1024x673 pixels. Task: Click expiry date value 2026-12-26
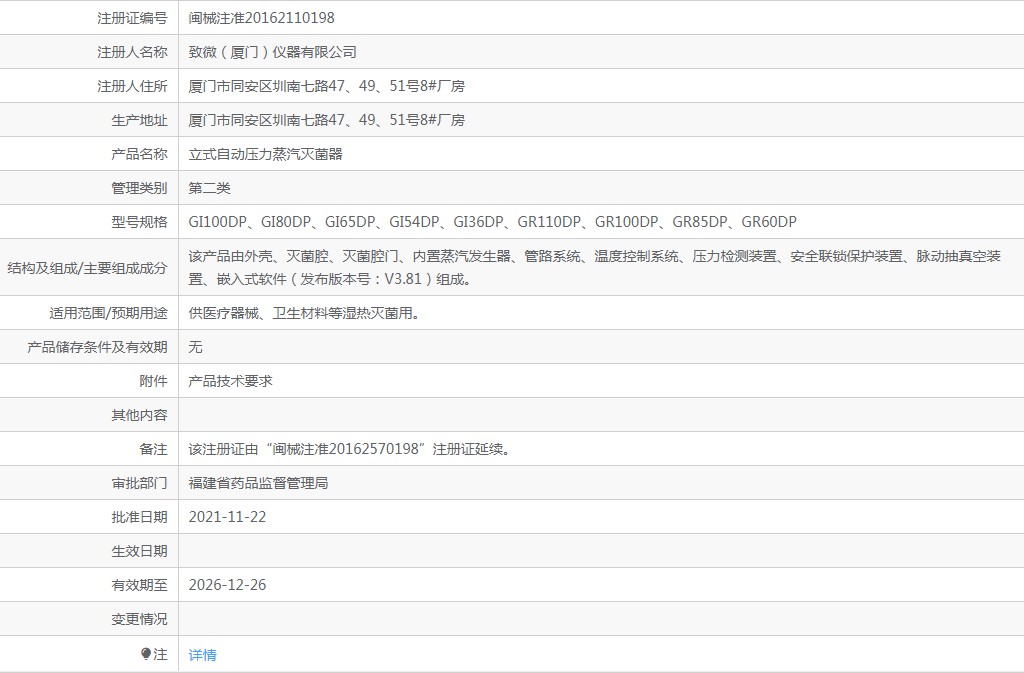coord(227,585)
